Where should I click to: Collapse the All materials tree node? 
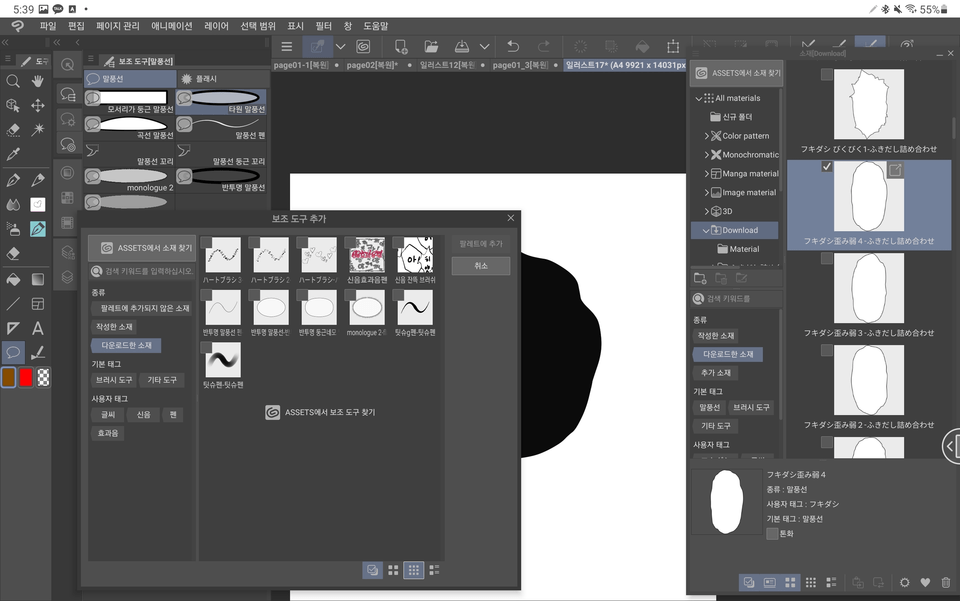tap(699, 98)
